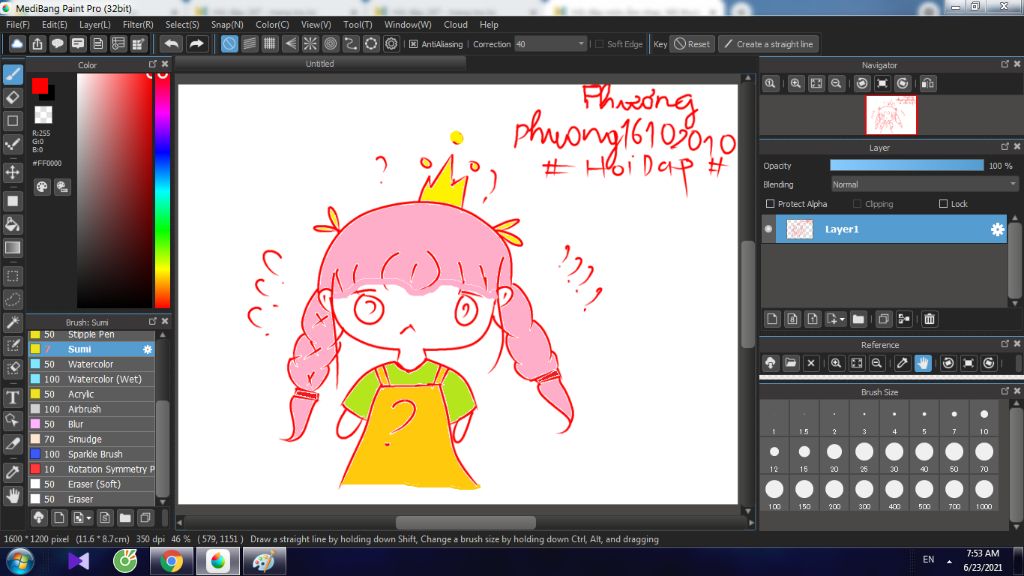Enable the Clipping checkbox
1024x576 pixels.
click(857, 204)
